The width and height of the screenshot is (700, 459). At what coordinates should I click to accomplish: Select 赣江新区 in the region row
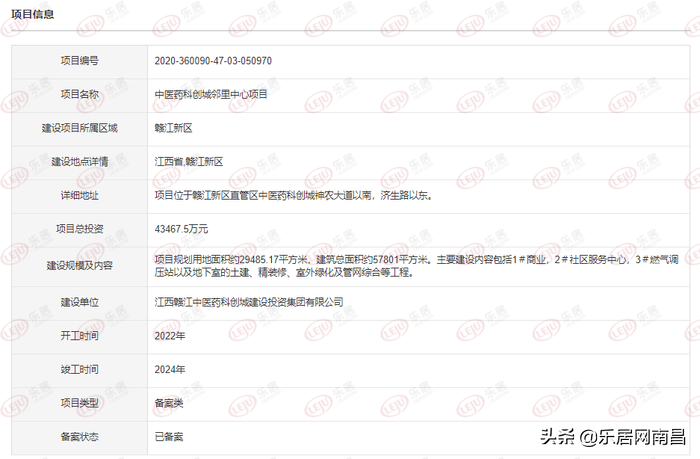click(173, 128)
